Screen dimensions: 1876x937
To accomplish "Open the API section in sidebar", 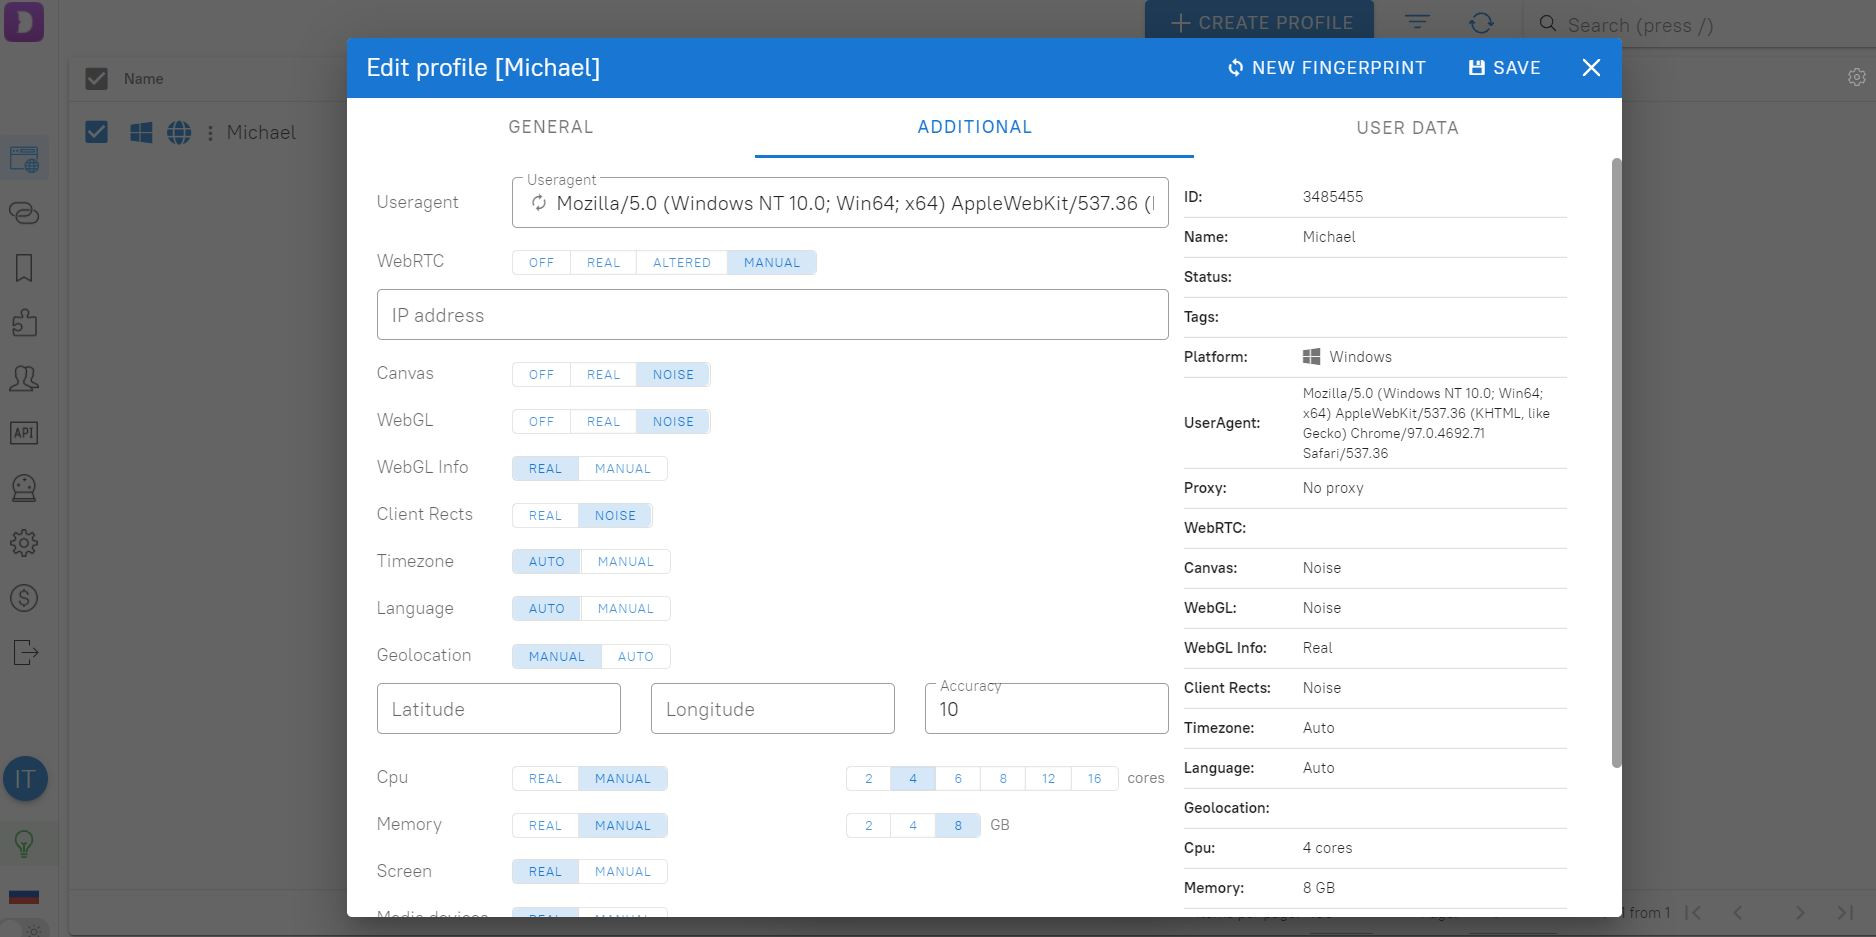I will tap(24, 433).
